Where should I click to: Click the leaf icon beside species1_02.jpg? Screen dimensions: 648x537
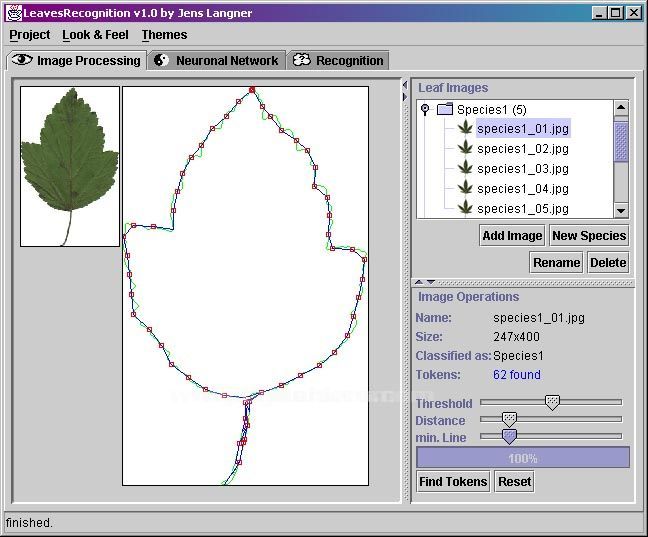[464, 148]
